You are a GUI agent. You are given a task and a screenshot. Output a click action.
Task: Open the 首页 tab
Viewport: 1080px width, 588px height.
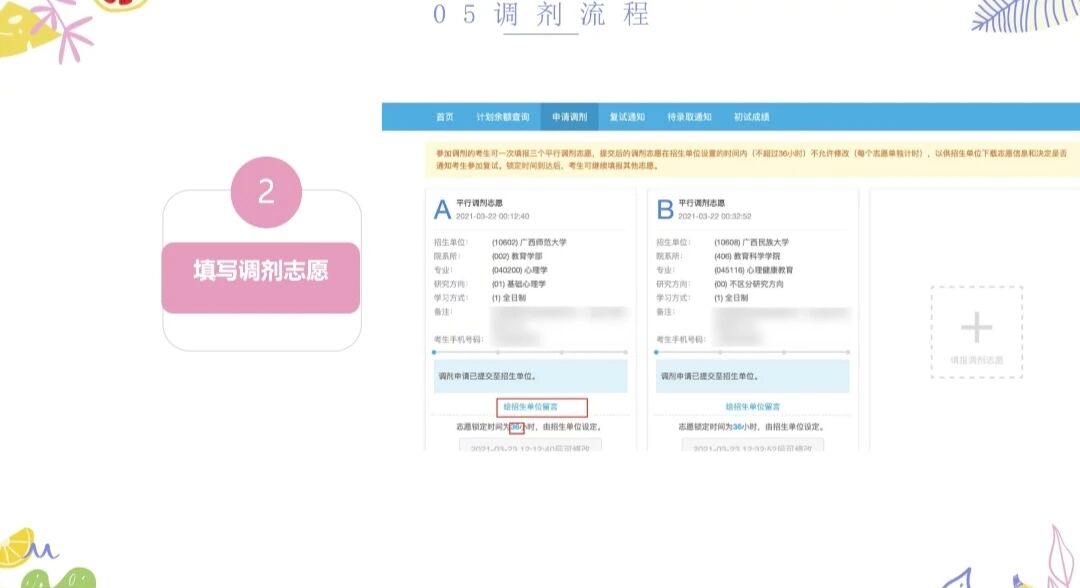tap(445, 117)
